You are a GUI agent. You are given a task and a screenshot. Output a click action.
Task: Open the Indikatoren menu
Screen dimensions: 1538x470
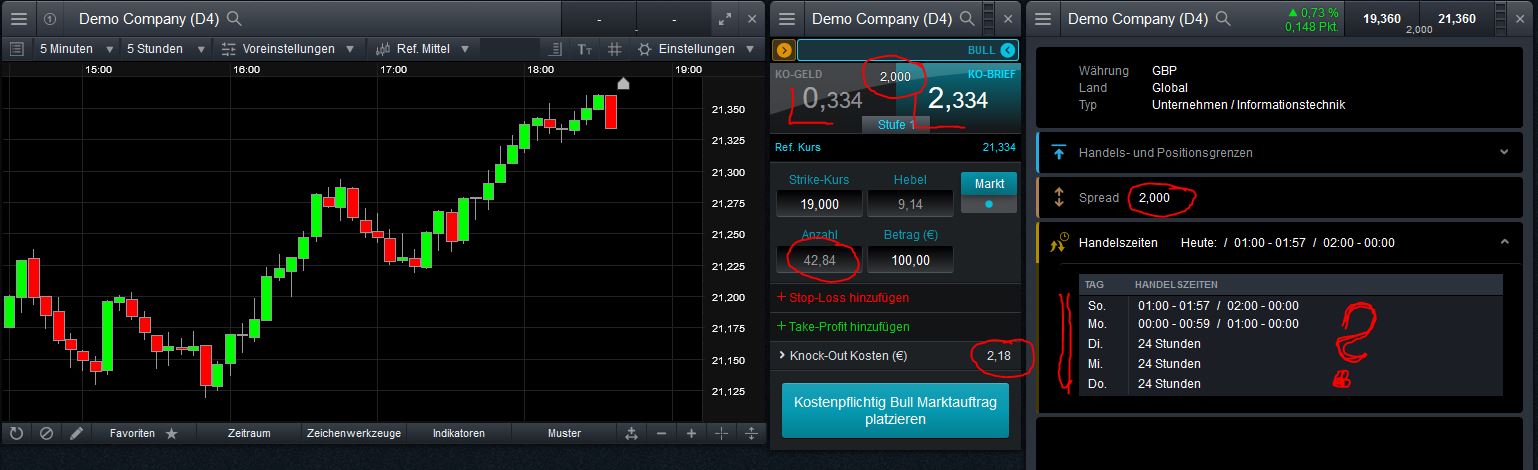(x=459, y=433)
